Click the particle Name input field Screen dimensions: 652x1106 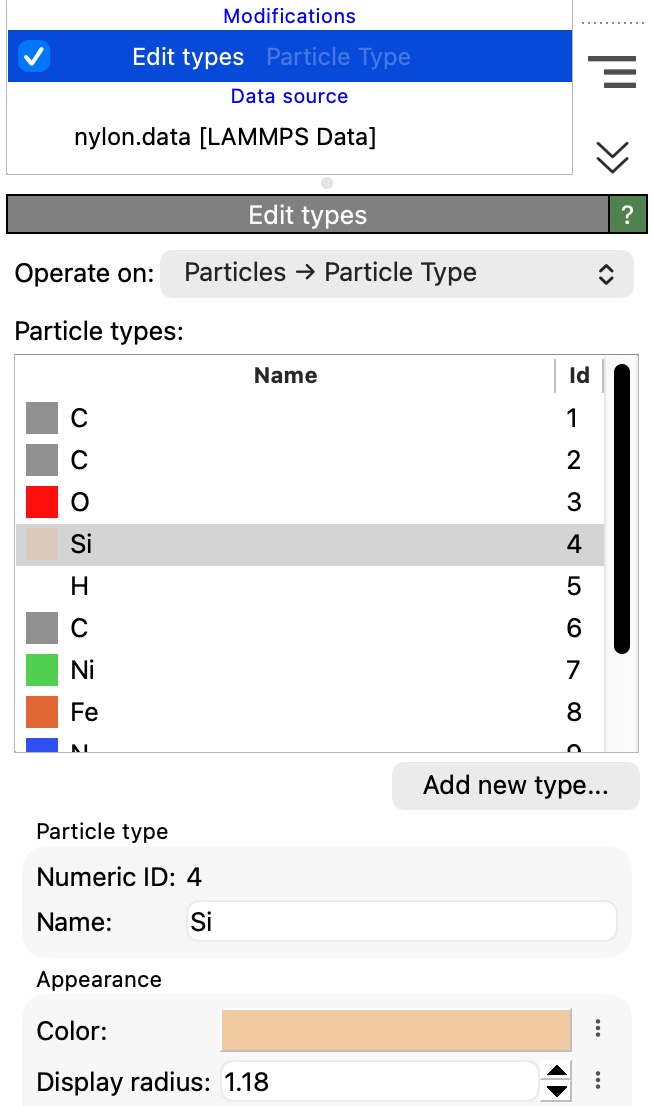click(401, 921)
